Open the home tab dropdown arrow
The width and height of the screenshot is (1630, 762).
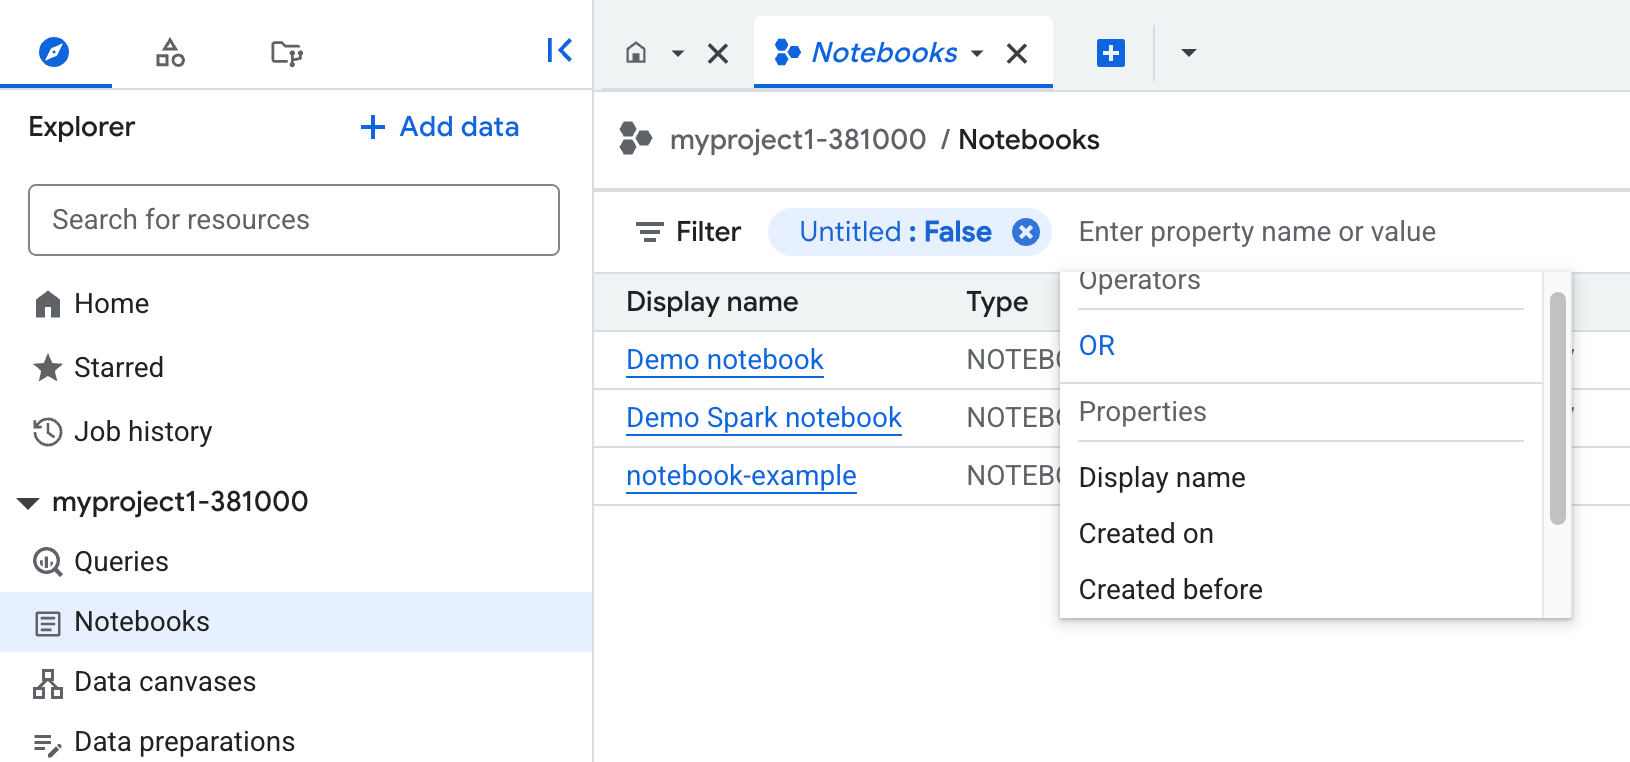pyautogui.click(x=678, y=53)
